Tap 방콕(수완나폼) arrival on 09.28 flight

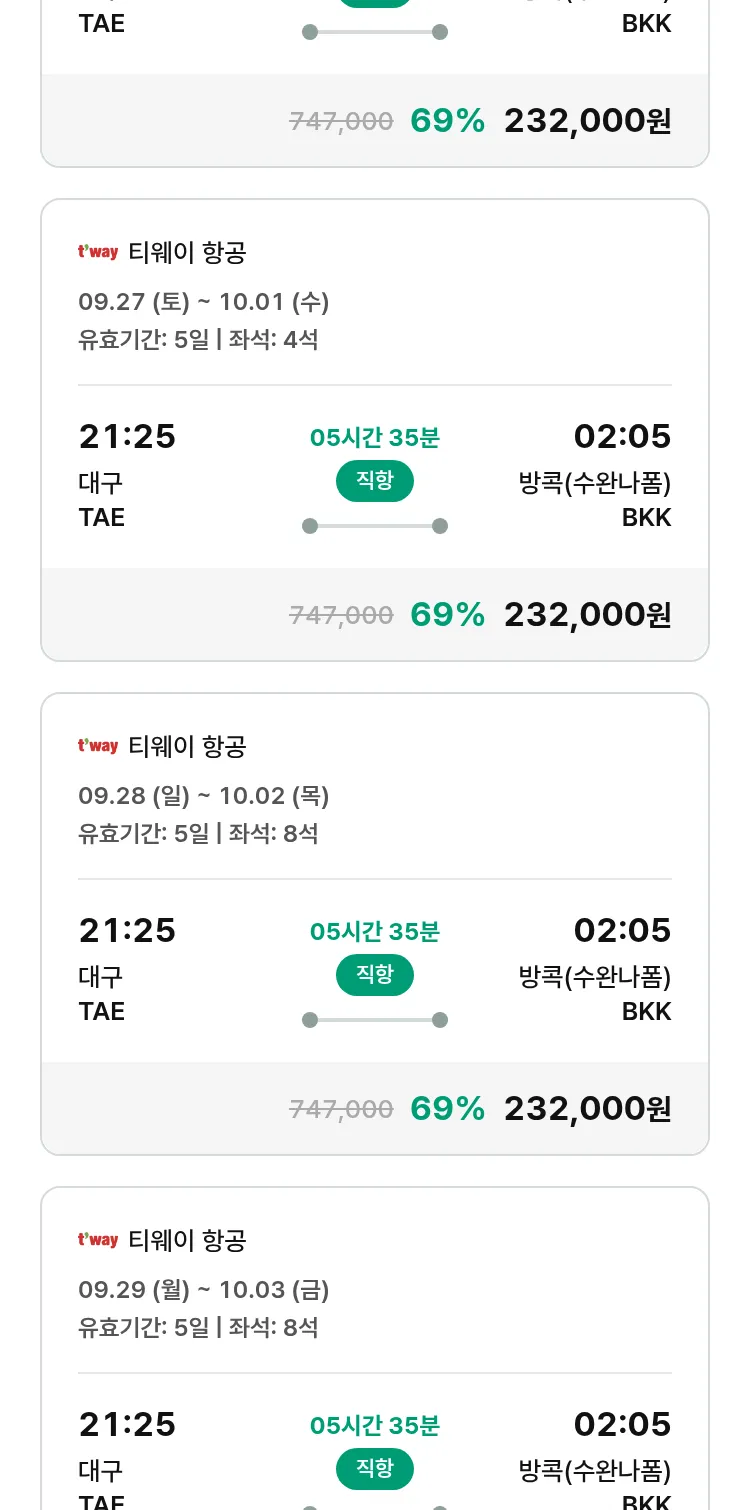(x=595, y=976)
